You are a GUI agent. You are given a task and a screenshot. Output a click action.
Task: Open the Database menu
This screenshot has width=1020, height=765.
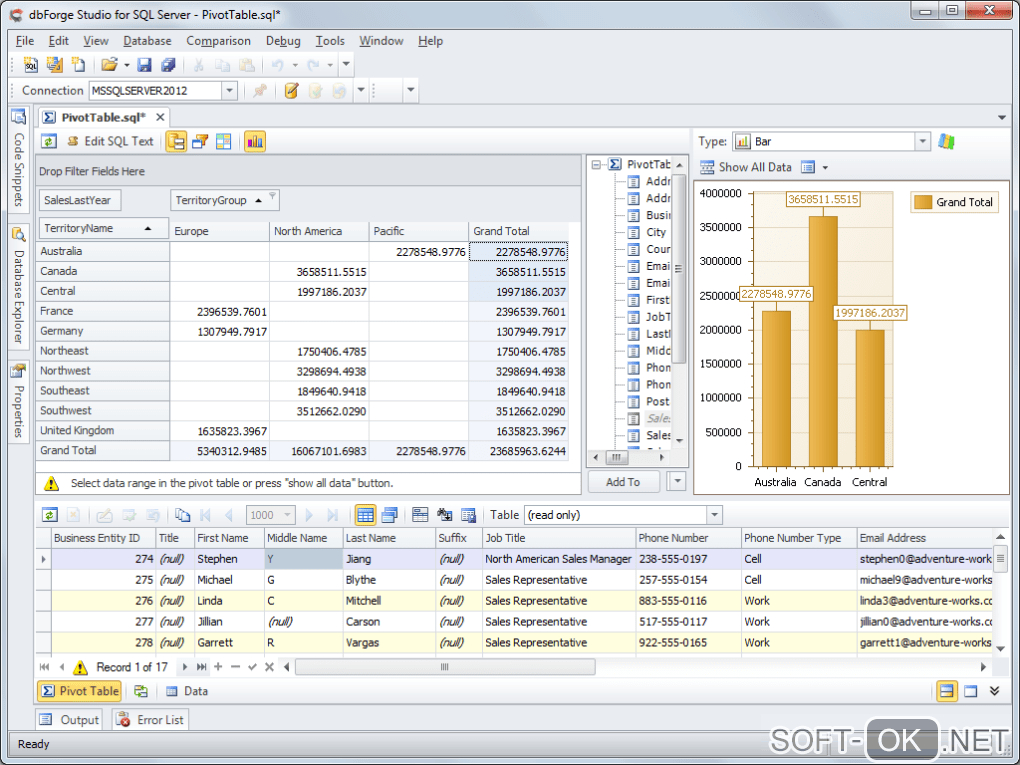point(147,41)
